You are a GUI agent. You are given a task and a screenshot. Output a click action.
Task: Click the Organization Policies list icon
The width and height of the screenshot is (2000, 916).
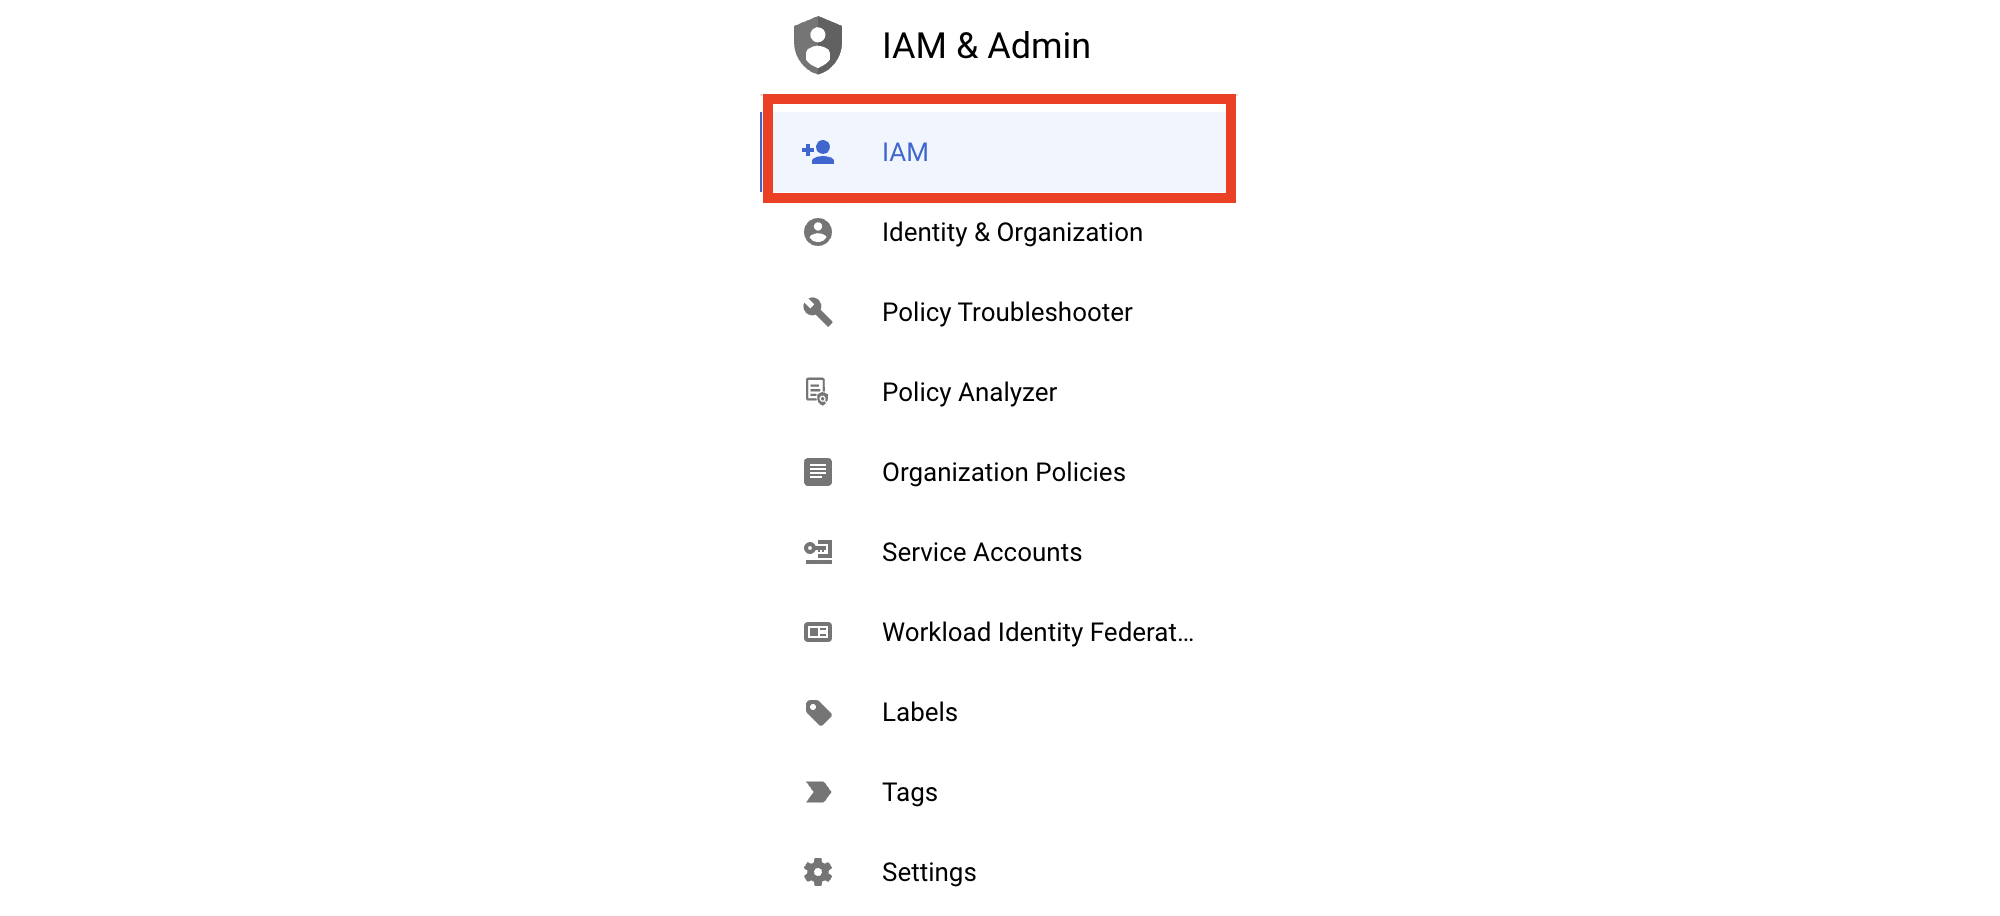coord(818,472)
